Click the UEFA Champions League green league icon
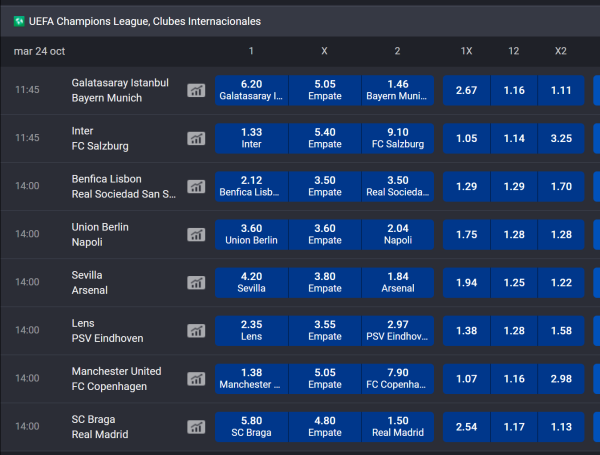The image size is (600, 455). [x=19, y=20]
